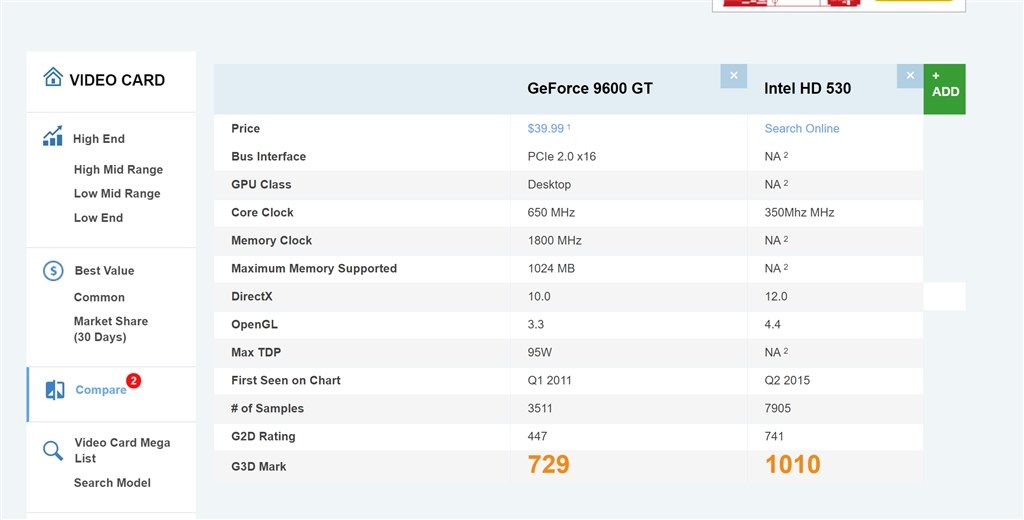Click the Compare icon in the sidebar
Screen dimensions: 1024x520
click(x=55, y=390)
